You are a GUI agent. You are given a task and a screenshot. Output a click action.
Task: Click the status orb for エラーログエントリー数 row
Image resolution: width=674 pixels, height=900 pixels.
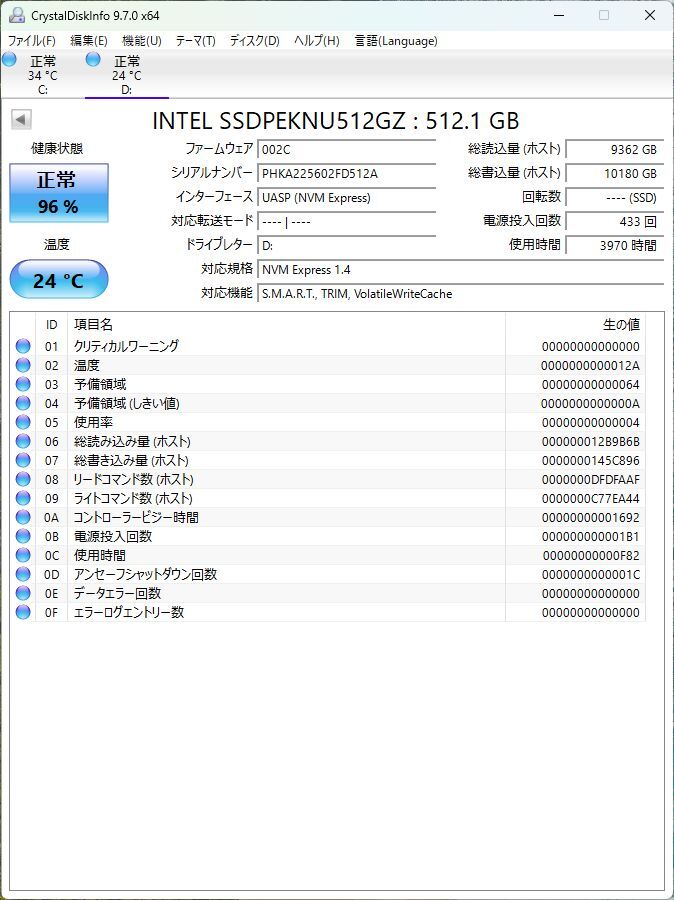coord(23,612)
